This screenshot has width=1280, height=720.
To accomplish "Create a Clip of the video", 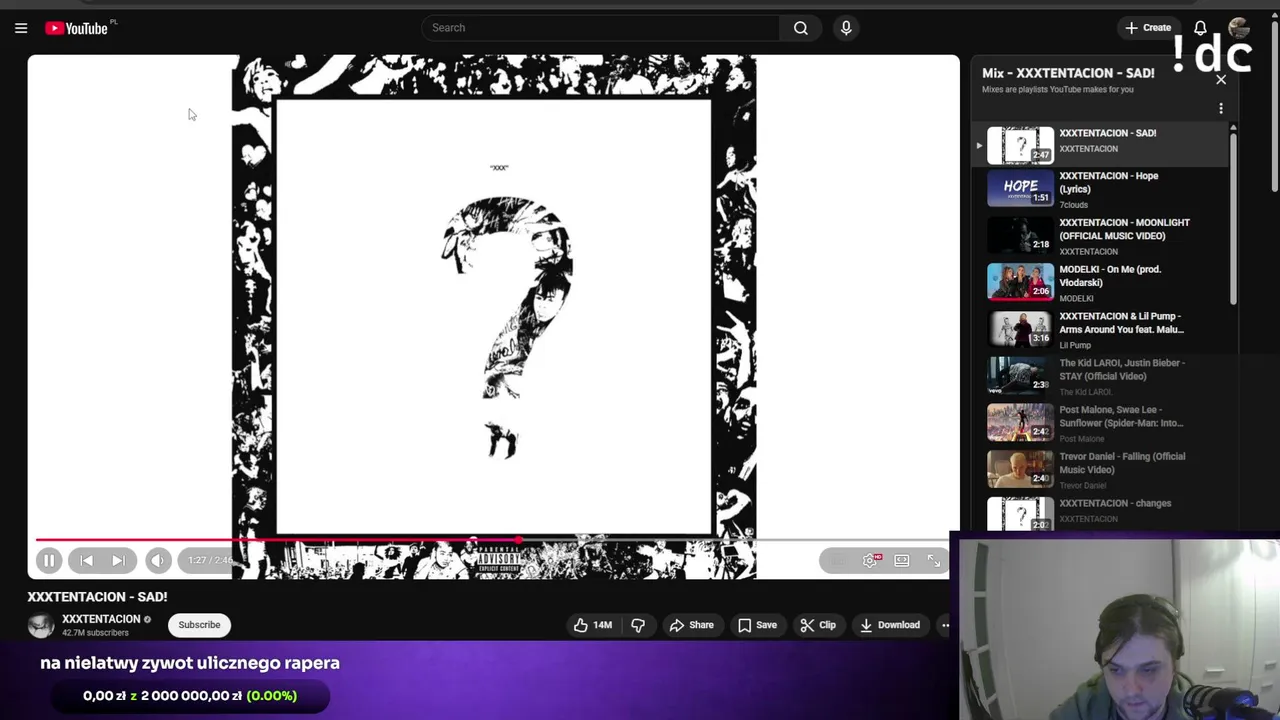I will (x=818, y=625).
